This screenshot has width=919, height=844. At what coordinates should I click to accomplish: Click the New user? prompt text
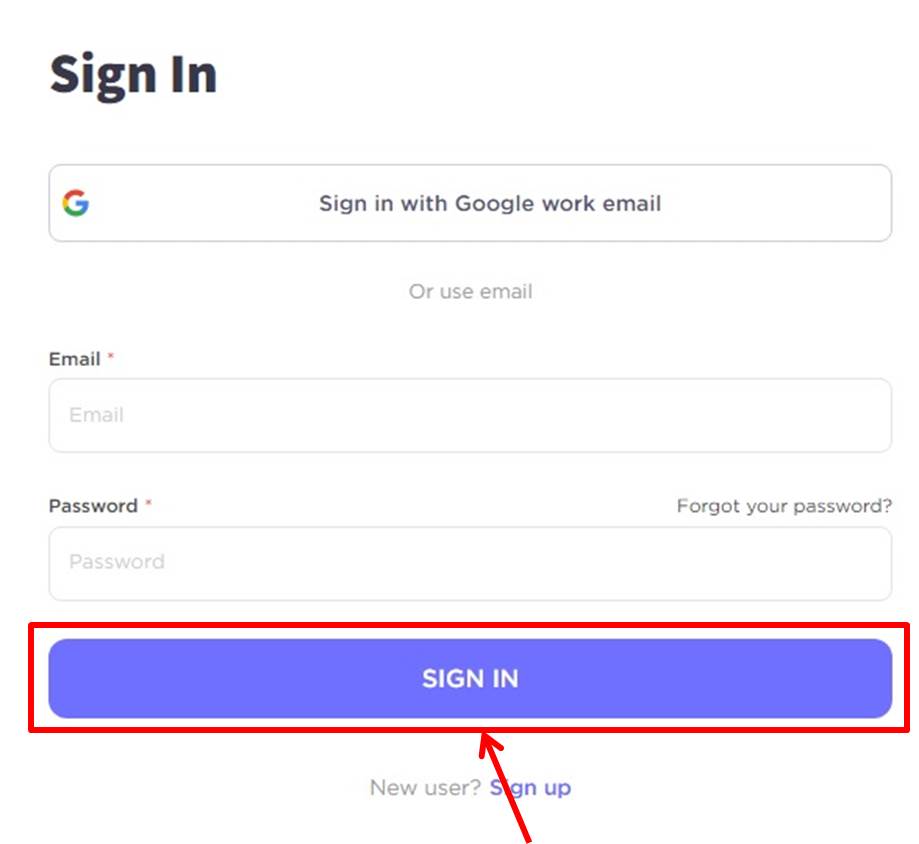click(x=425, y=788)
